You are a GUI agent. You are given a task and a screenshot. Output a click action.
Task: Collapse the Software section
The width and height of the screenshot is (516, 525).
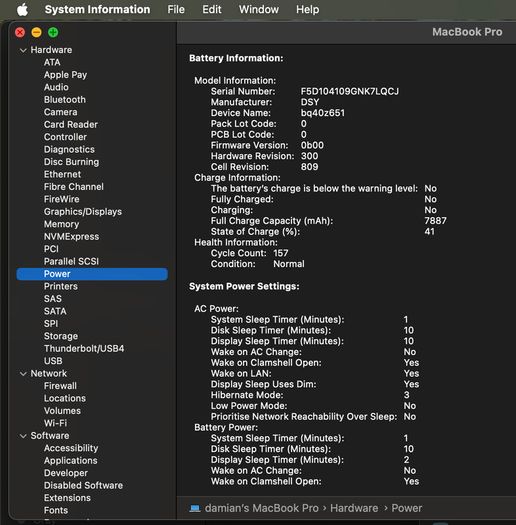point(23,436)
